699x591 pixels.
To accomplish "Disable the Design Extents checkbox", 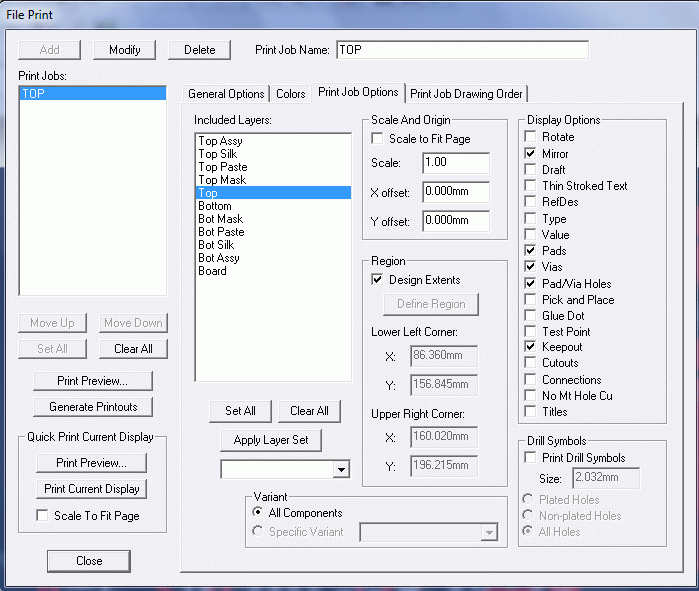I will click(378, 280).
